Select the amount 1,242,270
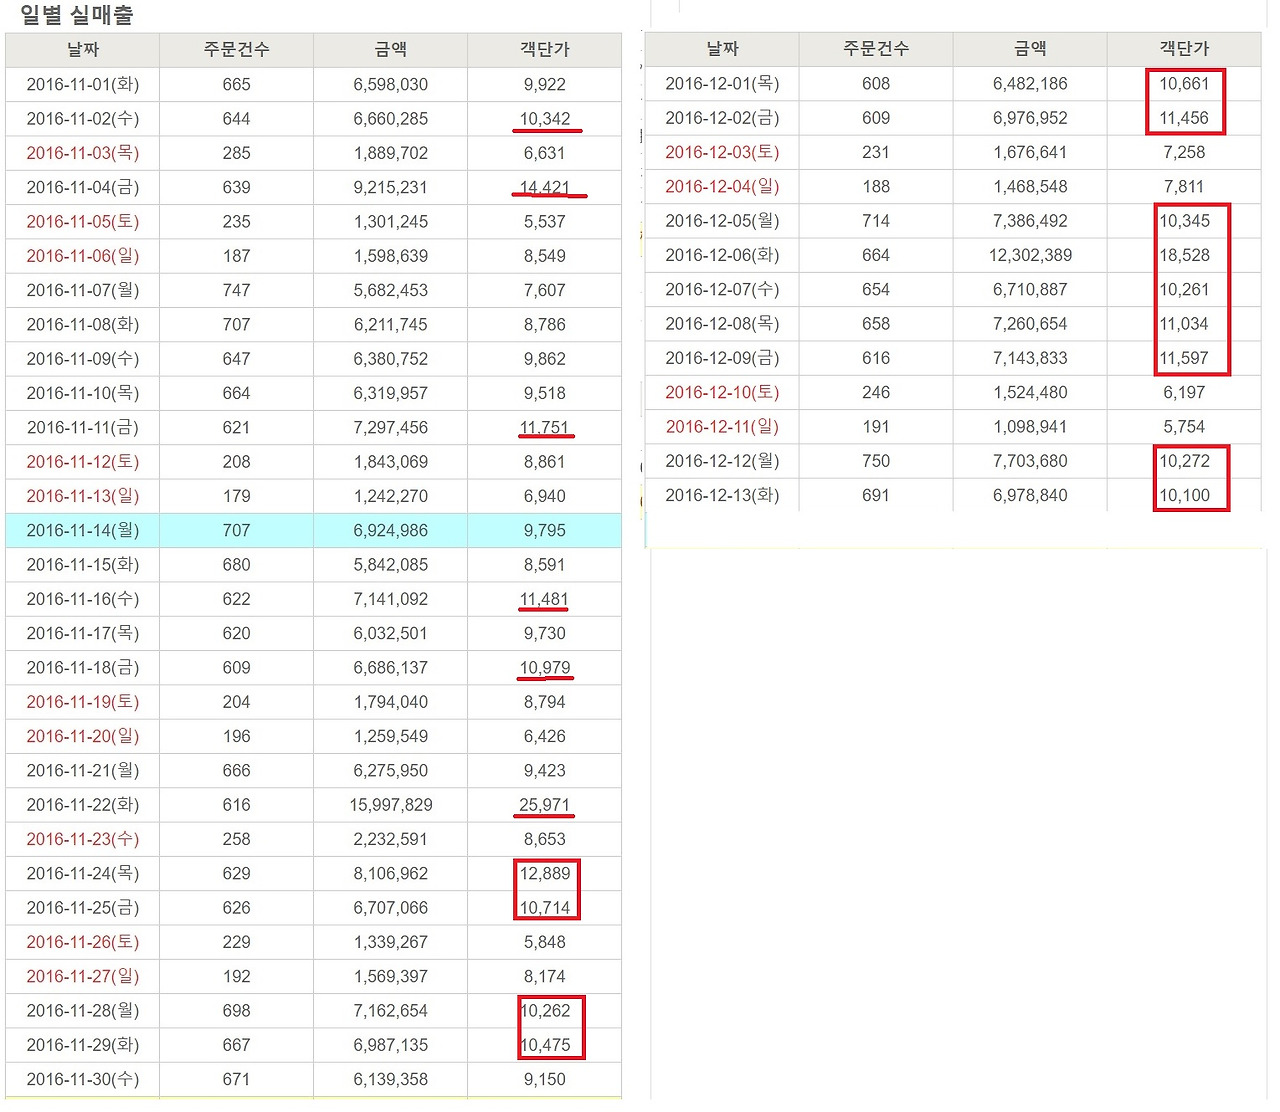Viewport: 1280px width, 1112px height. (x=391, y=496)
